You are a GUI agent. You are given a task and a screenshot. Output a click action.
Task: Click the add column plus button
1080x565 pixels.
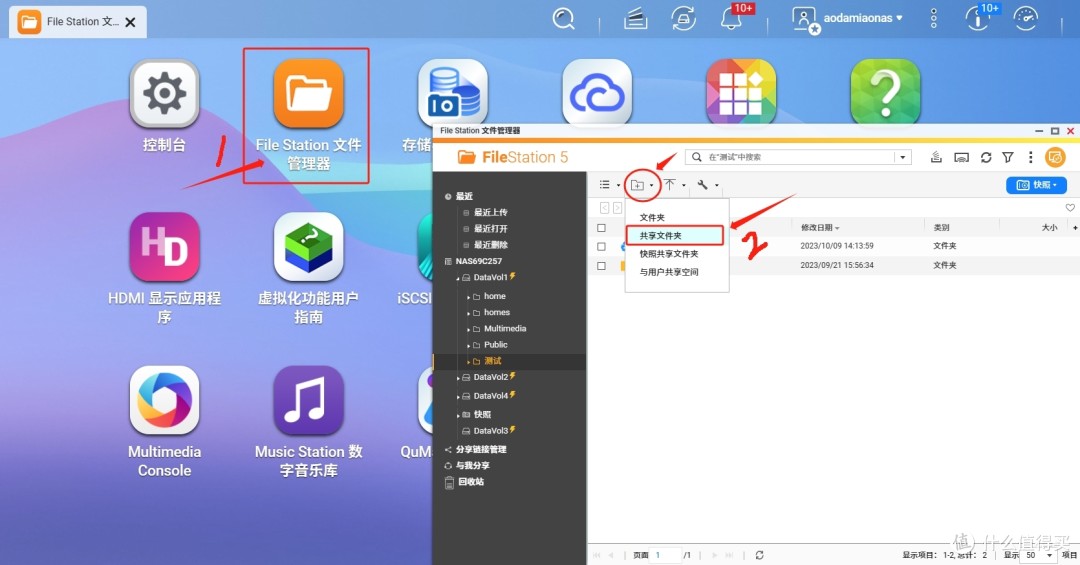pos(1075,227)
